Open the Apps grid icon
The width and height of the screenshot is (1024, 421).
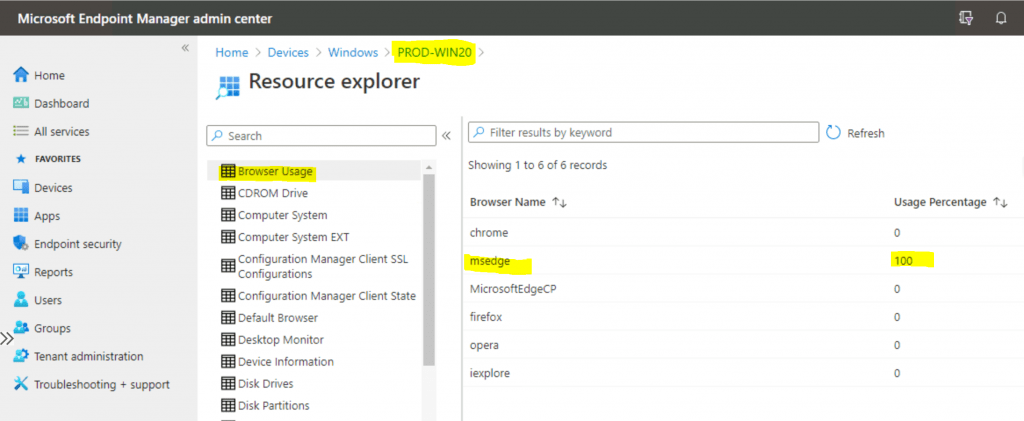tap(21, 215)
